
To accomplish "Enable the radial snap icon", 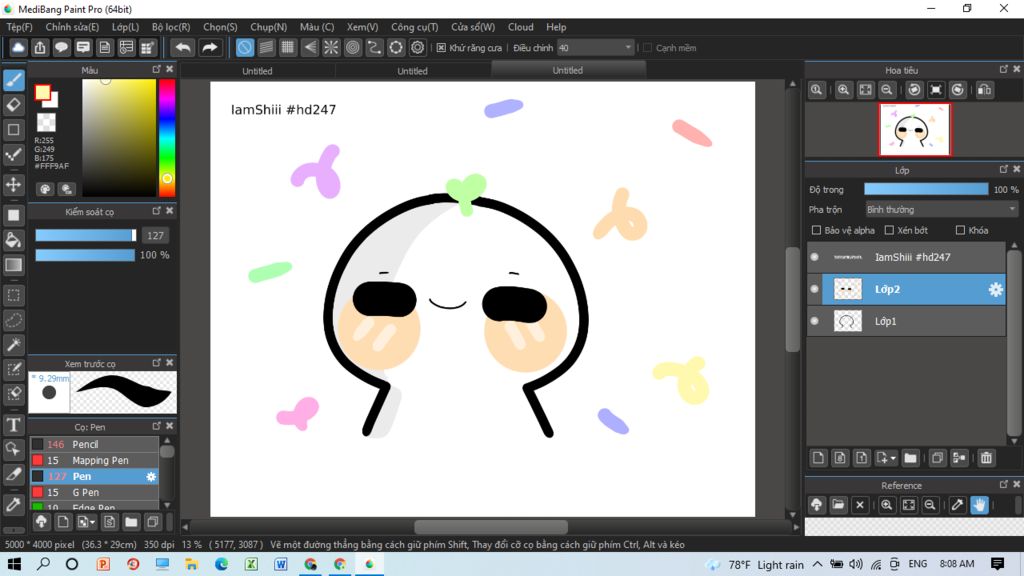I will point(331,48).
